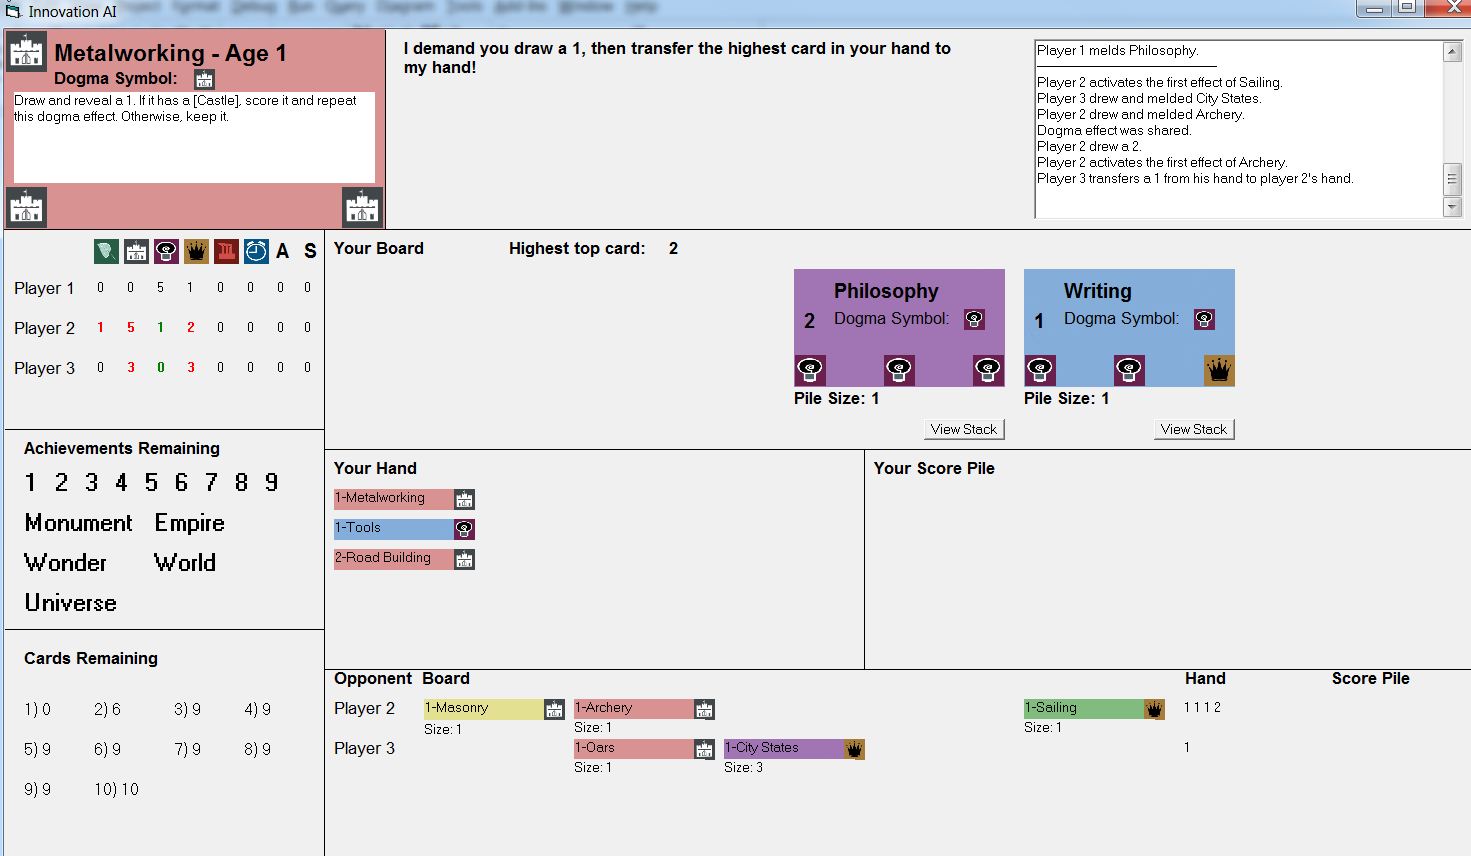Click the crown icon on Writing card
Image resolution: width=1471 pixels, height=856 pixels.
click(1219, 370)
